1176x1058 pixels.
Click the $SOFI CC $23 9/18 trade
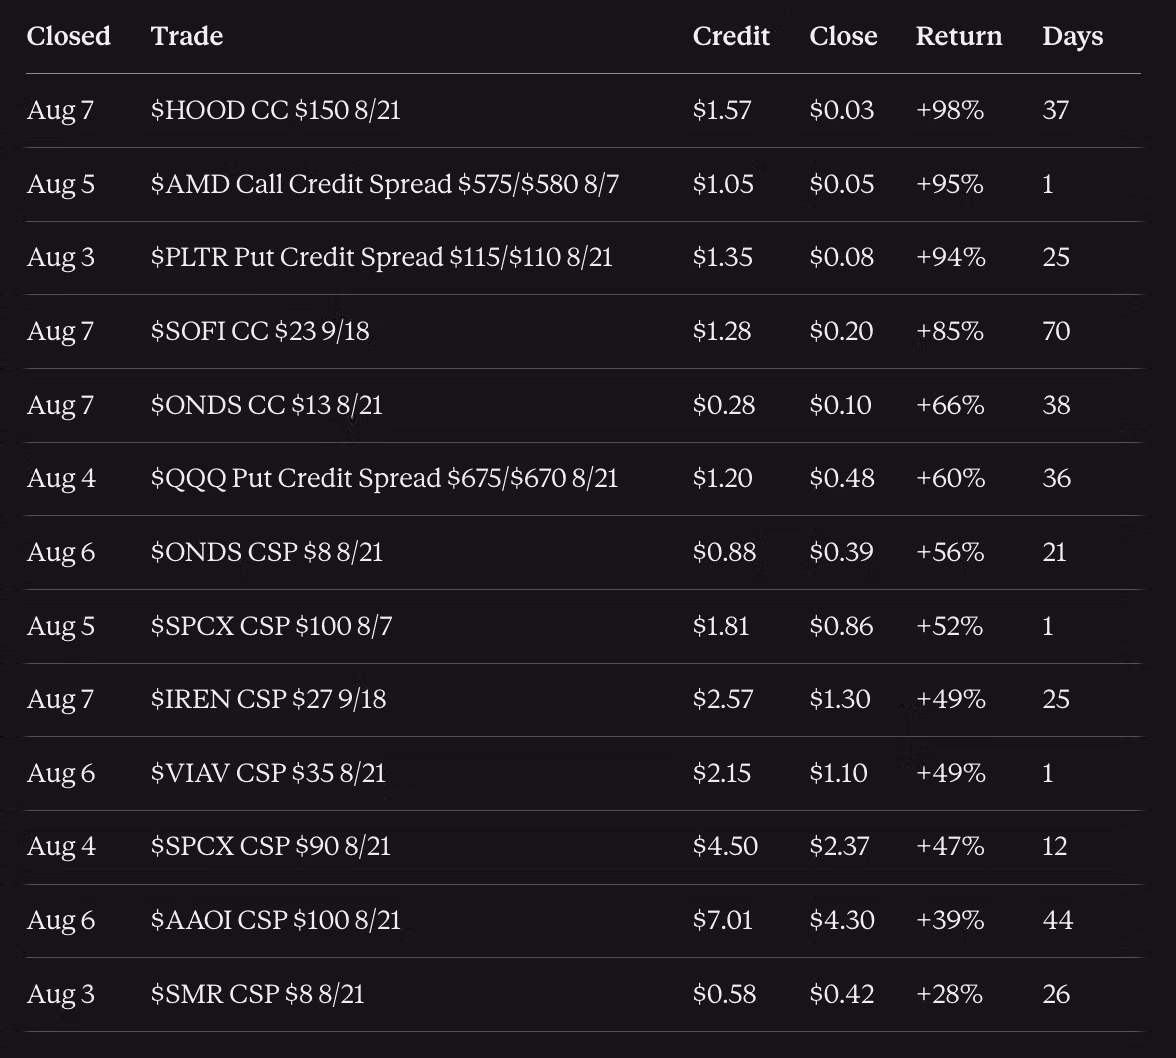(260, 331)
